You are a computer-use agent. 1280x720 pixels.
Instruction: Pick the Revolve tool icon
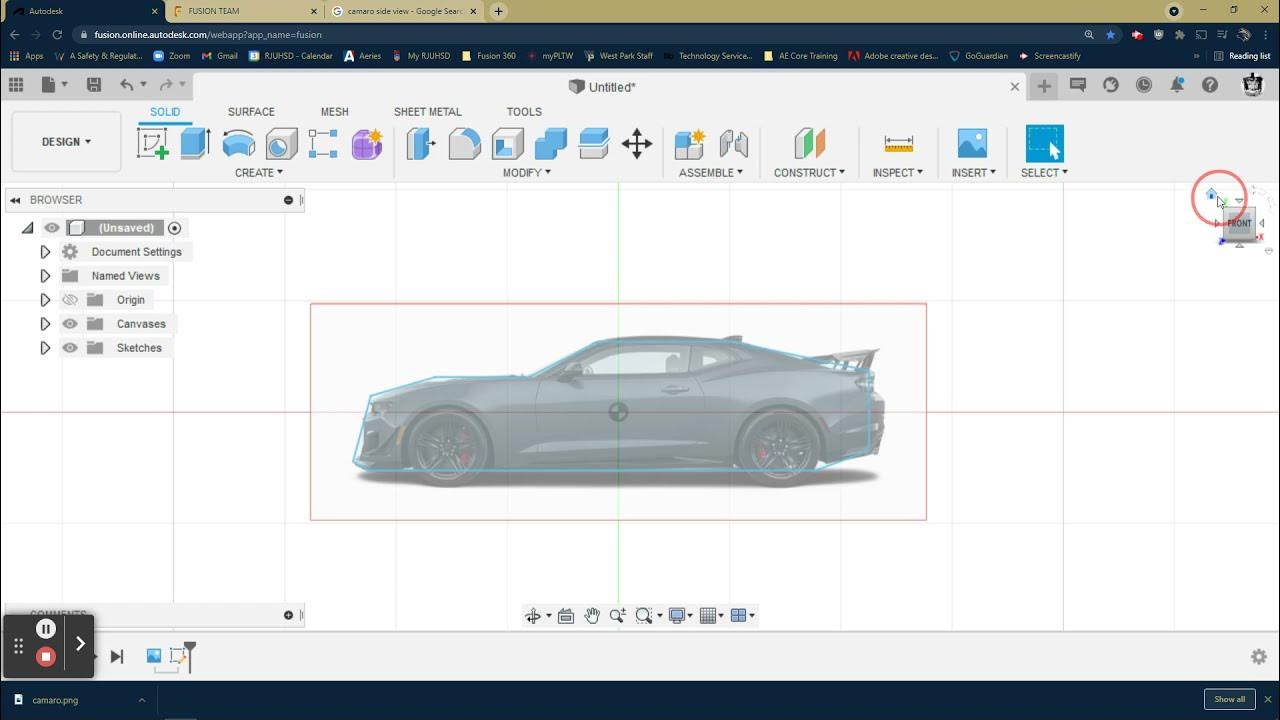tap(238, 144)
